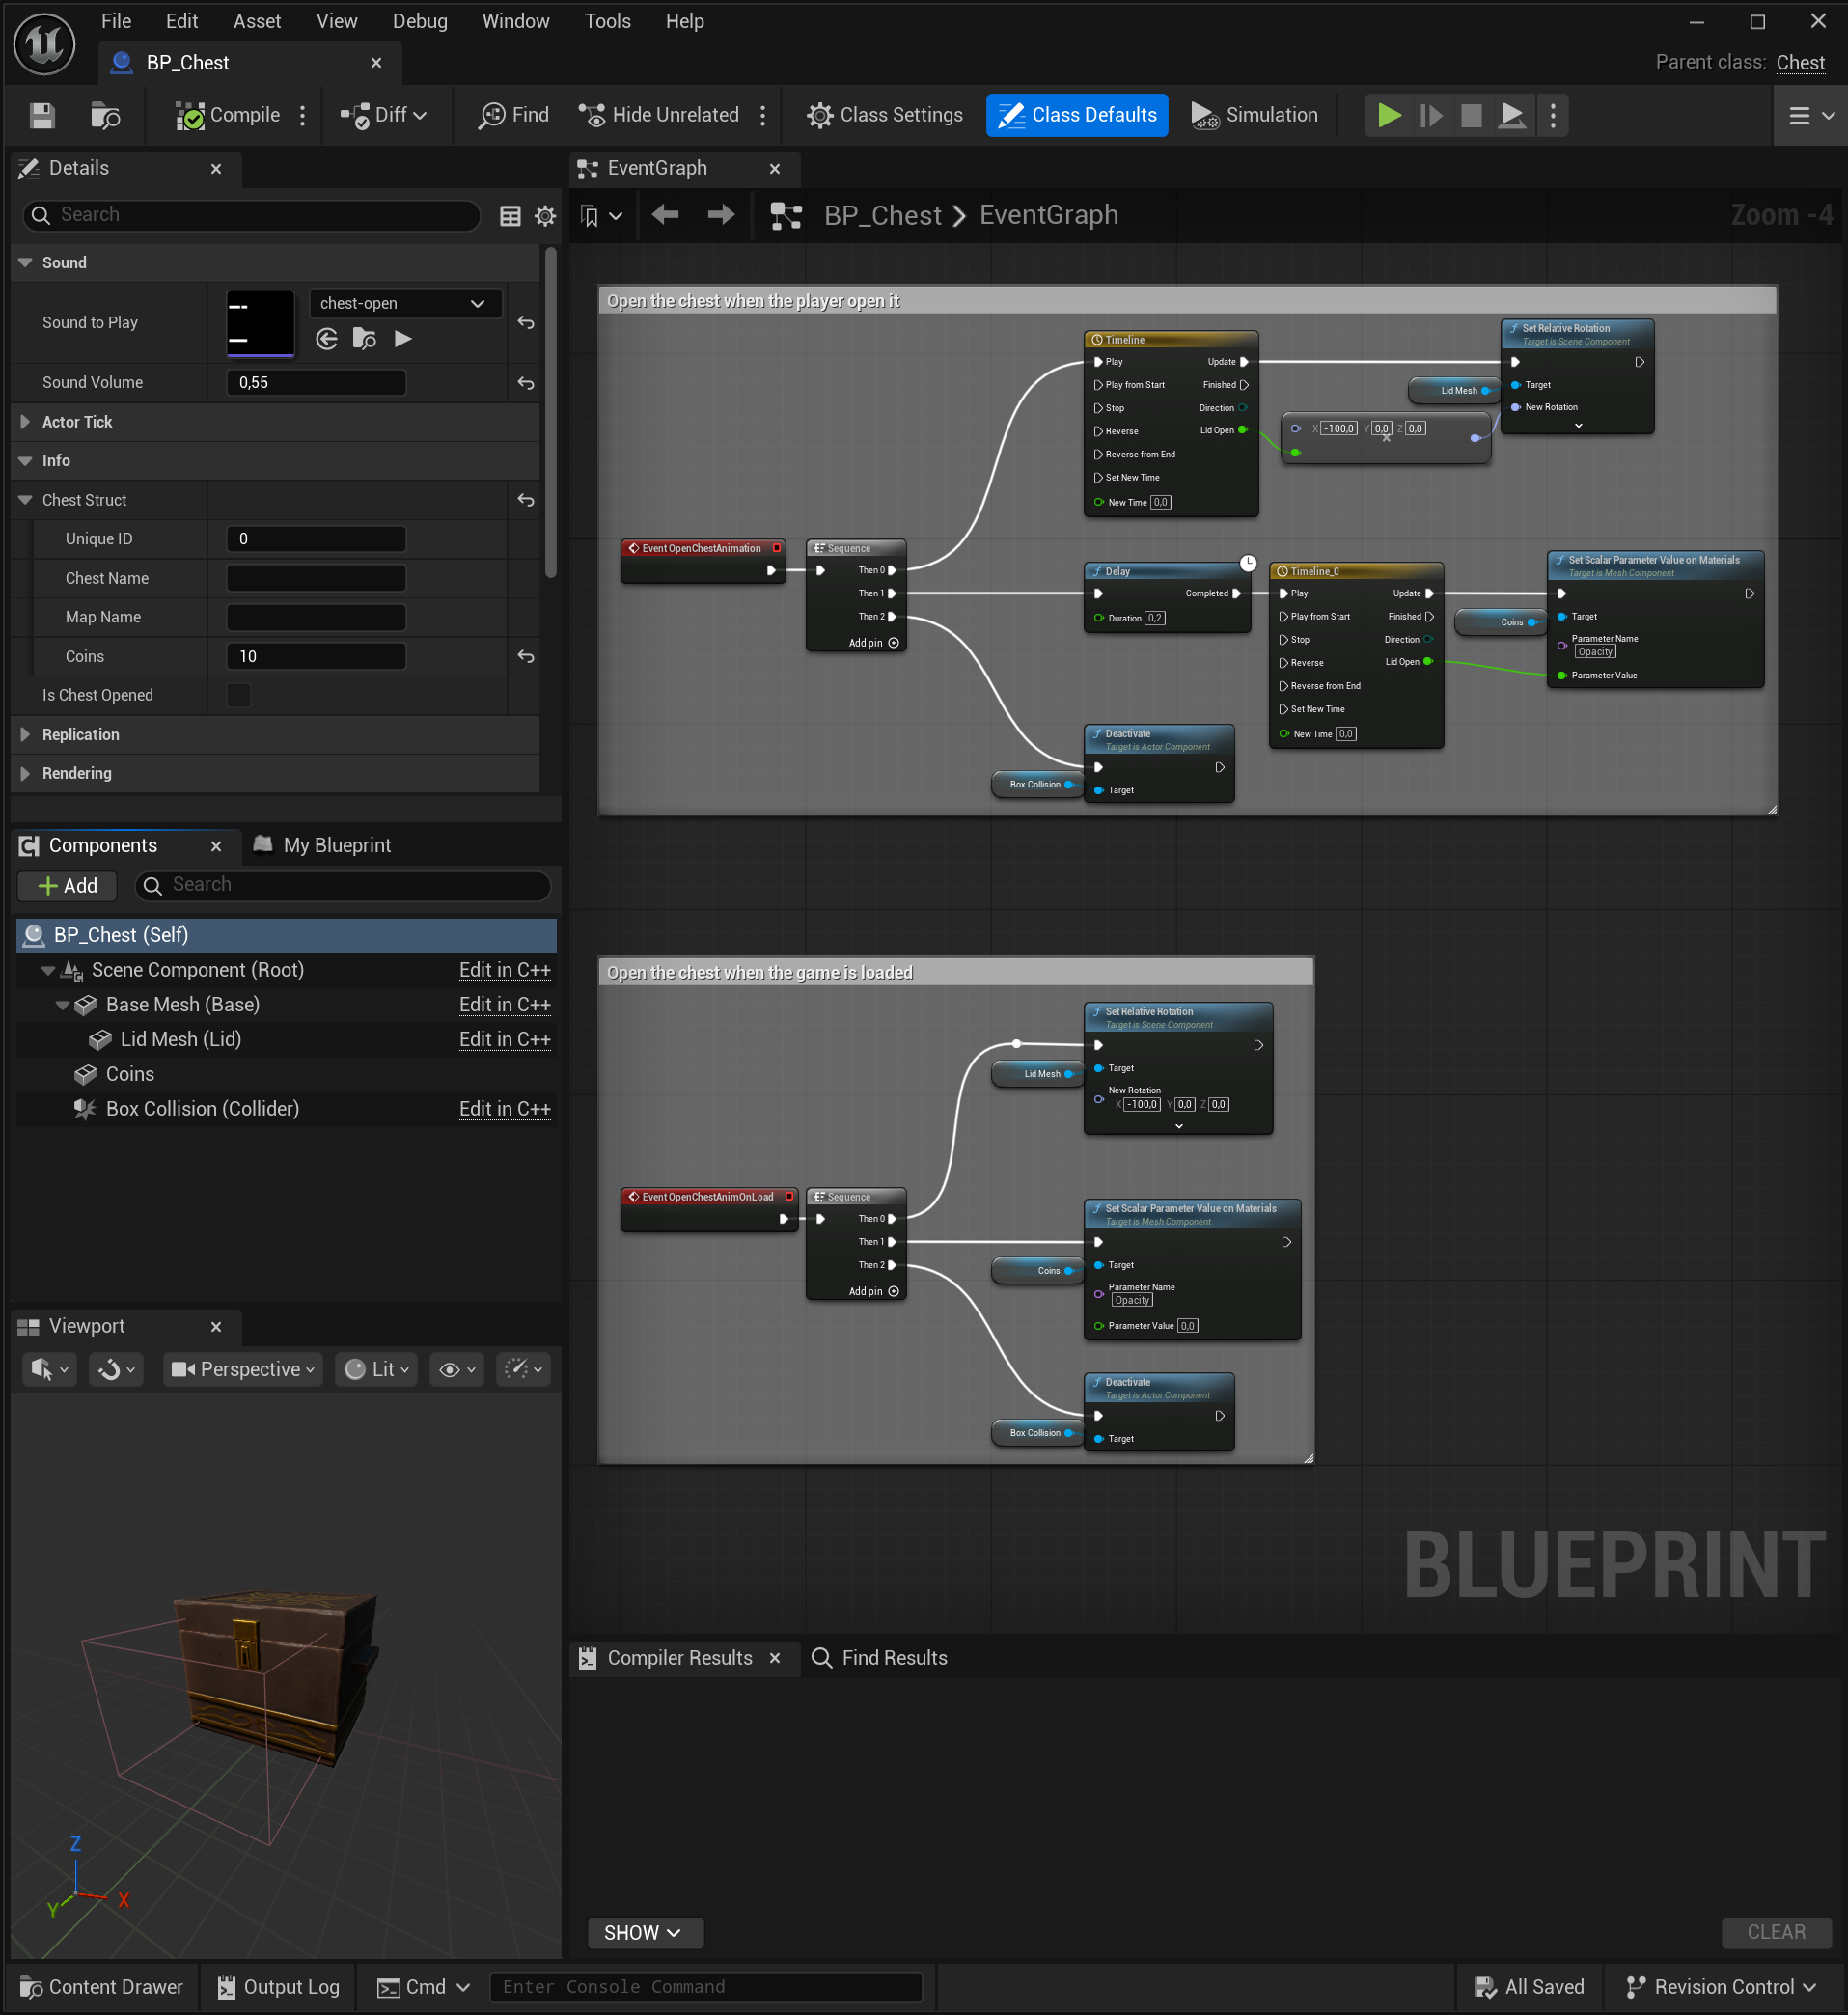Open Details panel settings gear

coord(545,215)
